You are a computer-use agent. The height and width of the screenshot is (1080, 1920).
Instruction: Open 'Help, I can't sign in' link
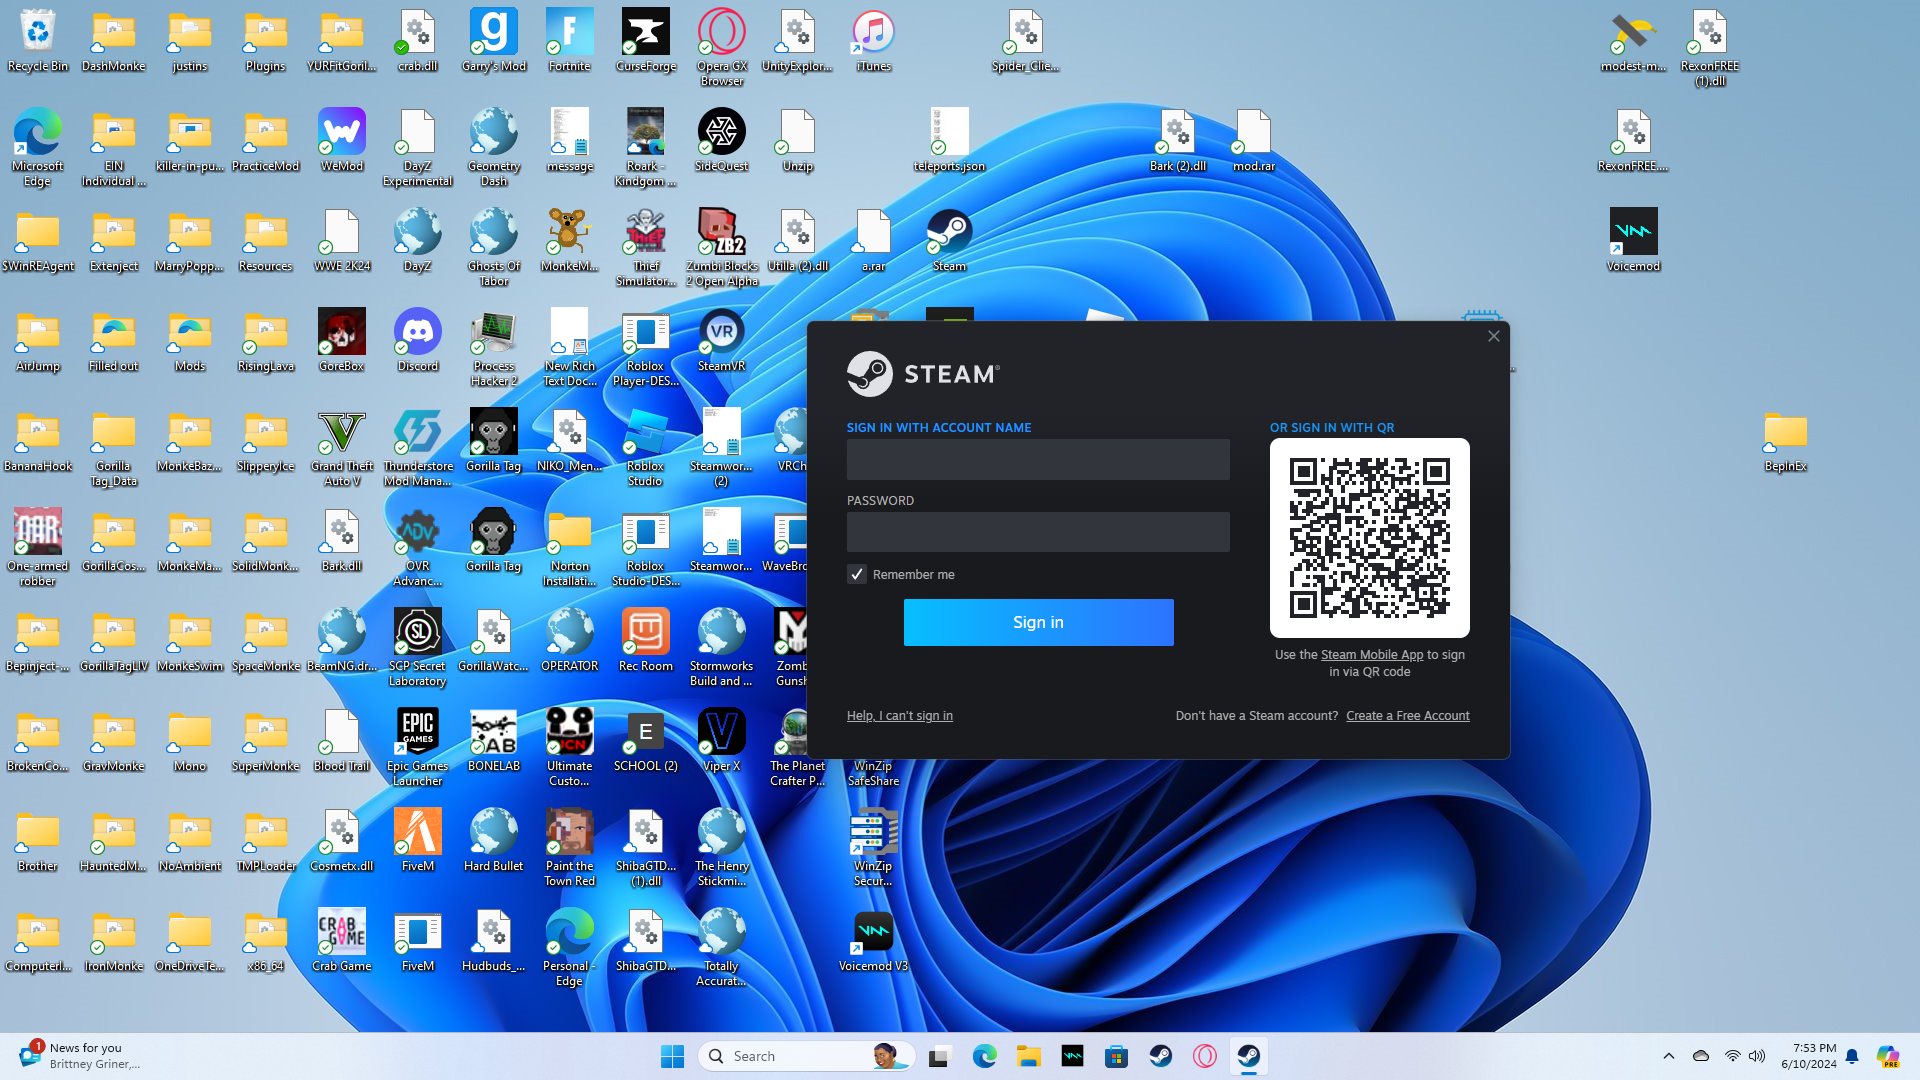pyautogui.click(x=899, y=716)
